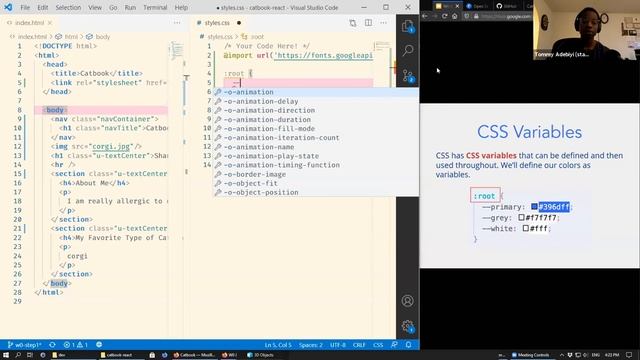
Task: Select the -o-animation-timing-function suggestion
Action: 316,165
